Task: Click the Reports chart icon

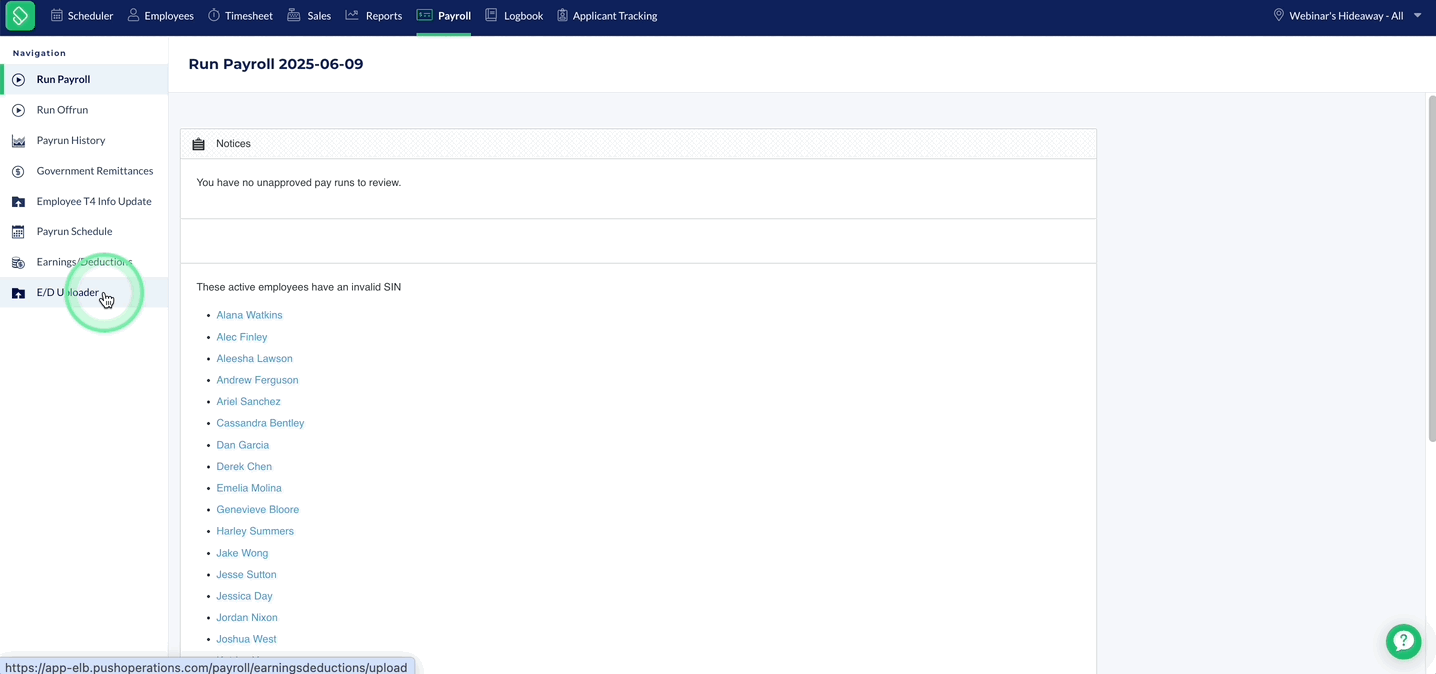Action: coord(352,16)
